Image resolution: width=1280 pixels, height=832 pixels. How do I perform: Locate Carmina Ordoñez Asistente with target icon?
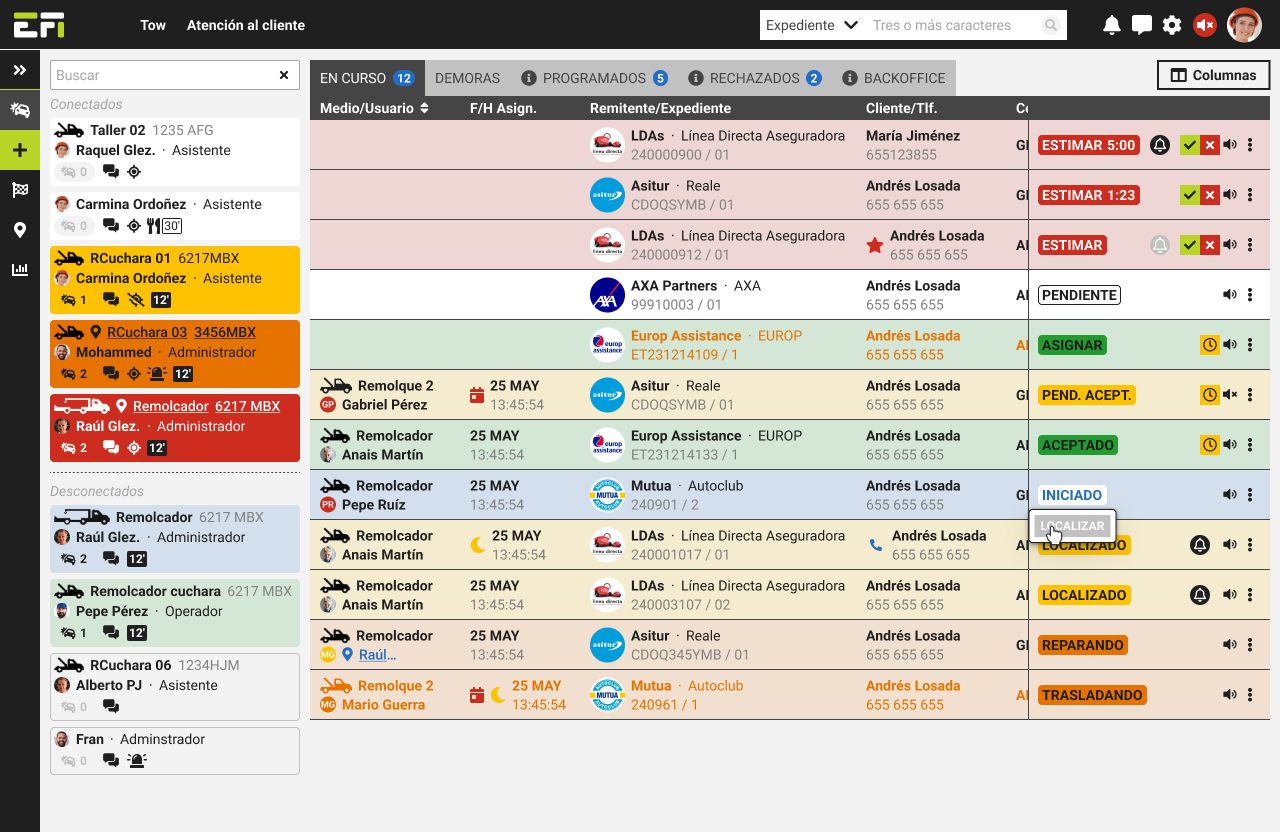point(134,226)
